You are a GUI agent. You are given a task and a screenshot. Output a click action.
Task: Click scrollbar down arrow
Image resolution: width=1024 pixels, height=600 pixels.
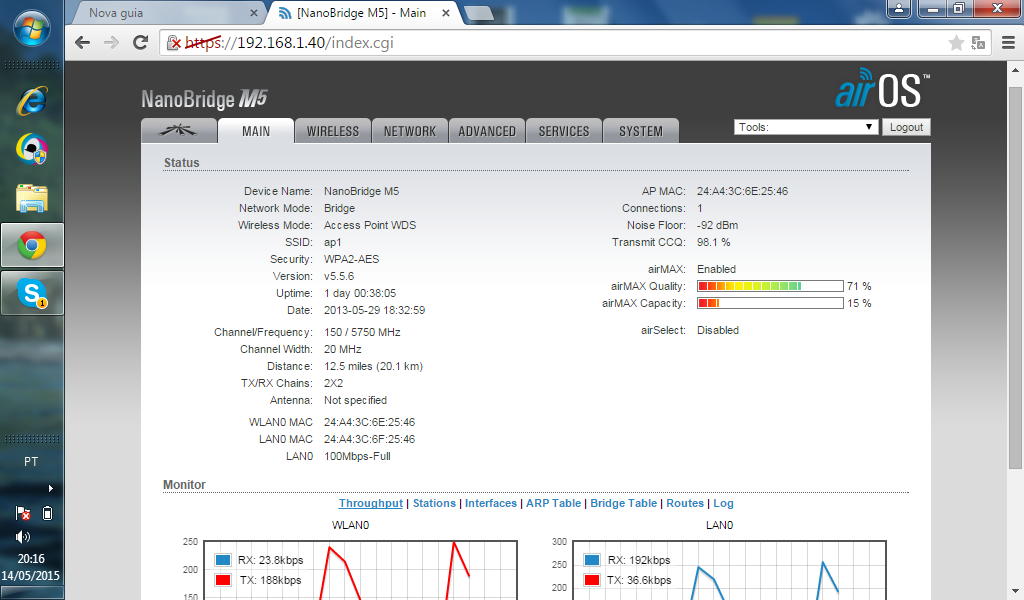pyautogui.click(x=1015, y=591)
